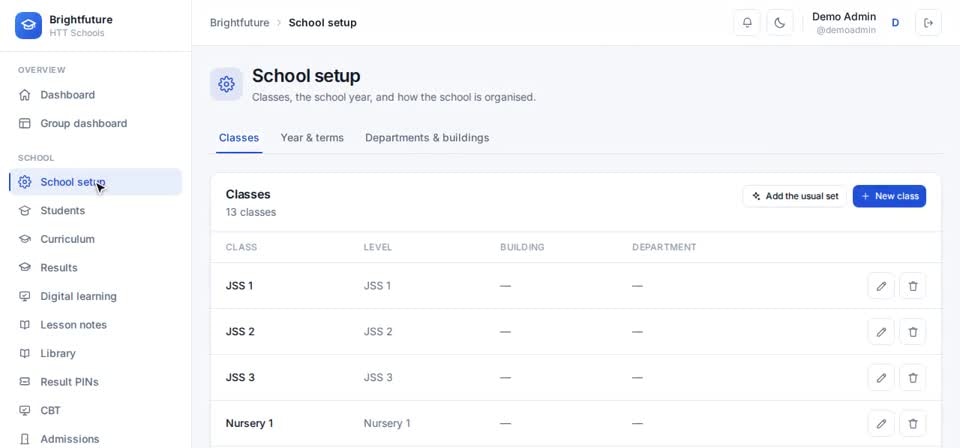Viewport: 960px width, 448px height.
Task: Click CBT monitor icon in sidebar
Action: point(24,411)
